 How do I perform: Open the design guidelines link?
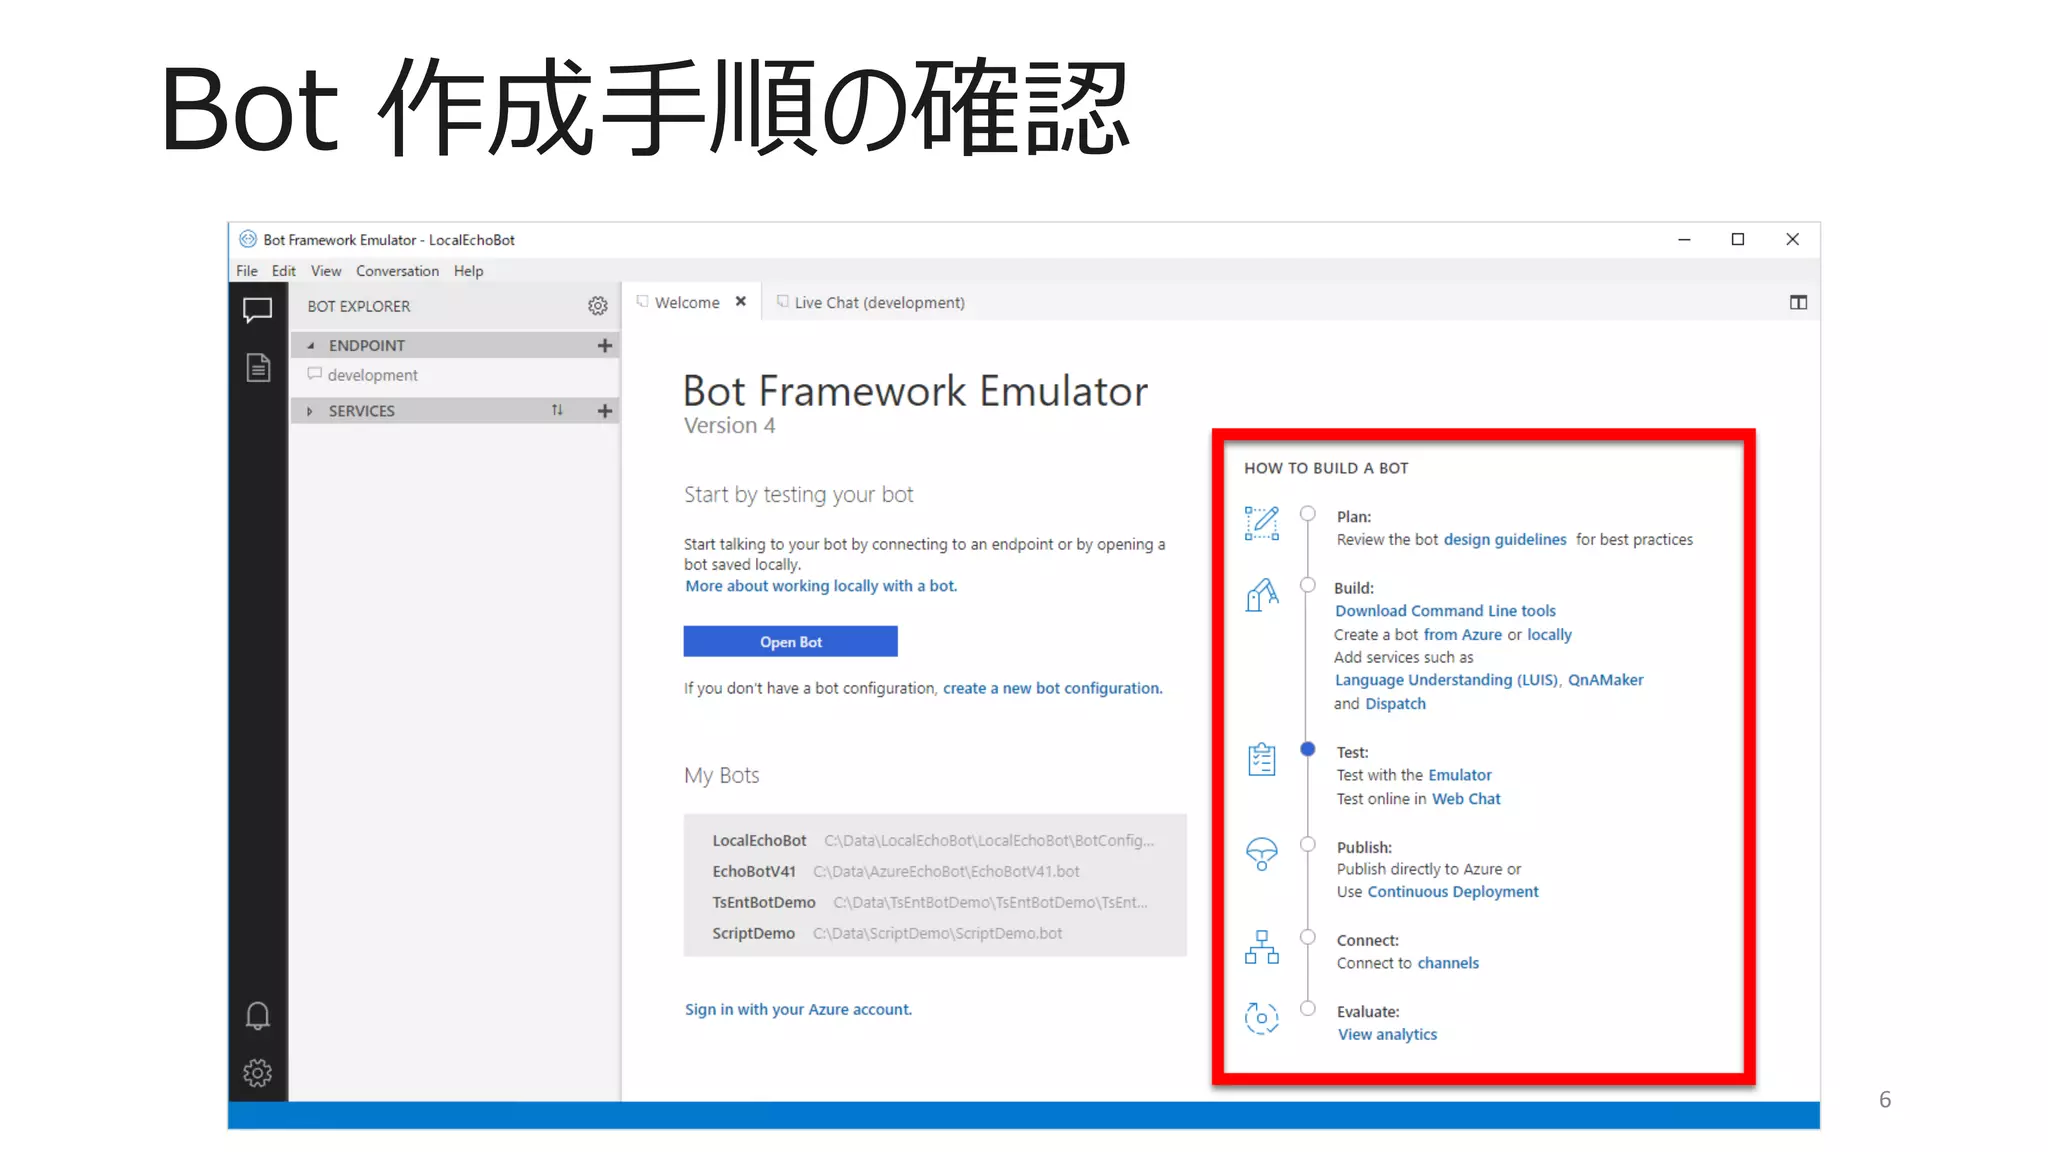click(x=1505, y=539)
